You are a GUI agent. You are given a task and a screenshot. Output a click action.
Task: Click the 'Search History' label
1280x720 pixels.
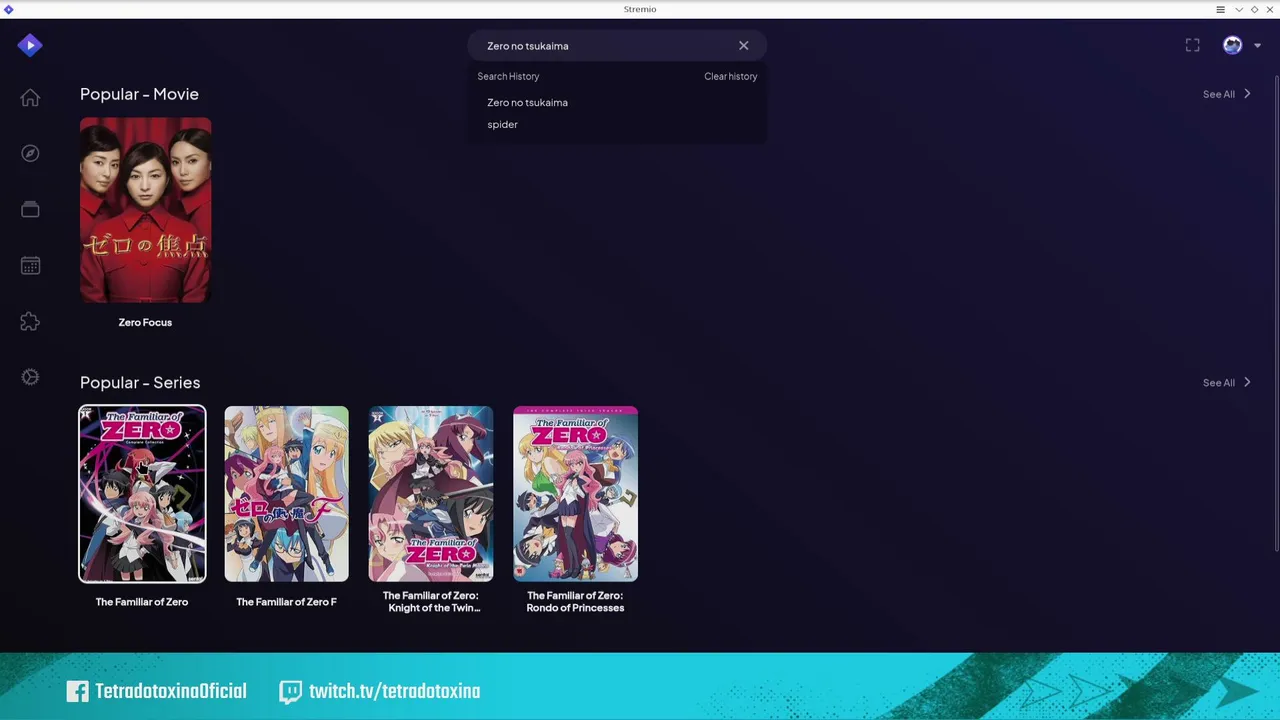click(508, 76)
